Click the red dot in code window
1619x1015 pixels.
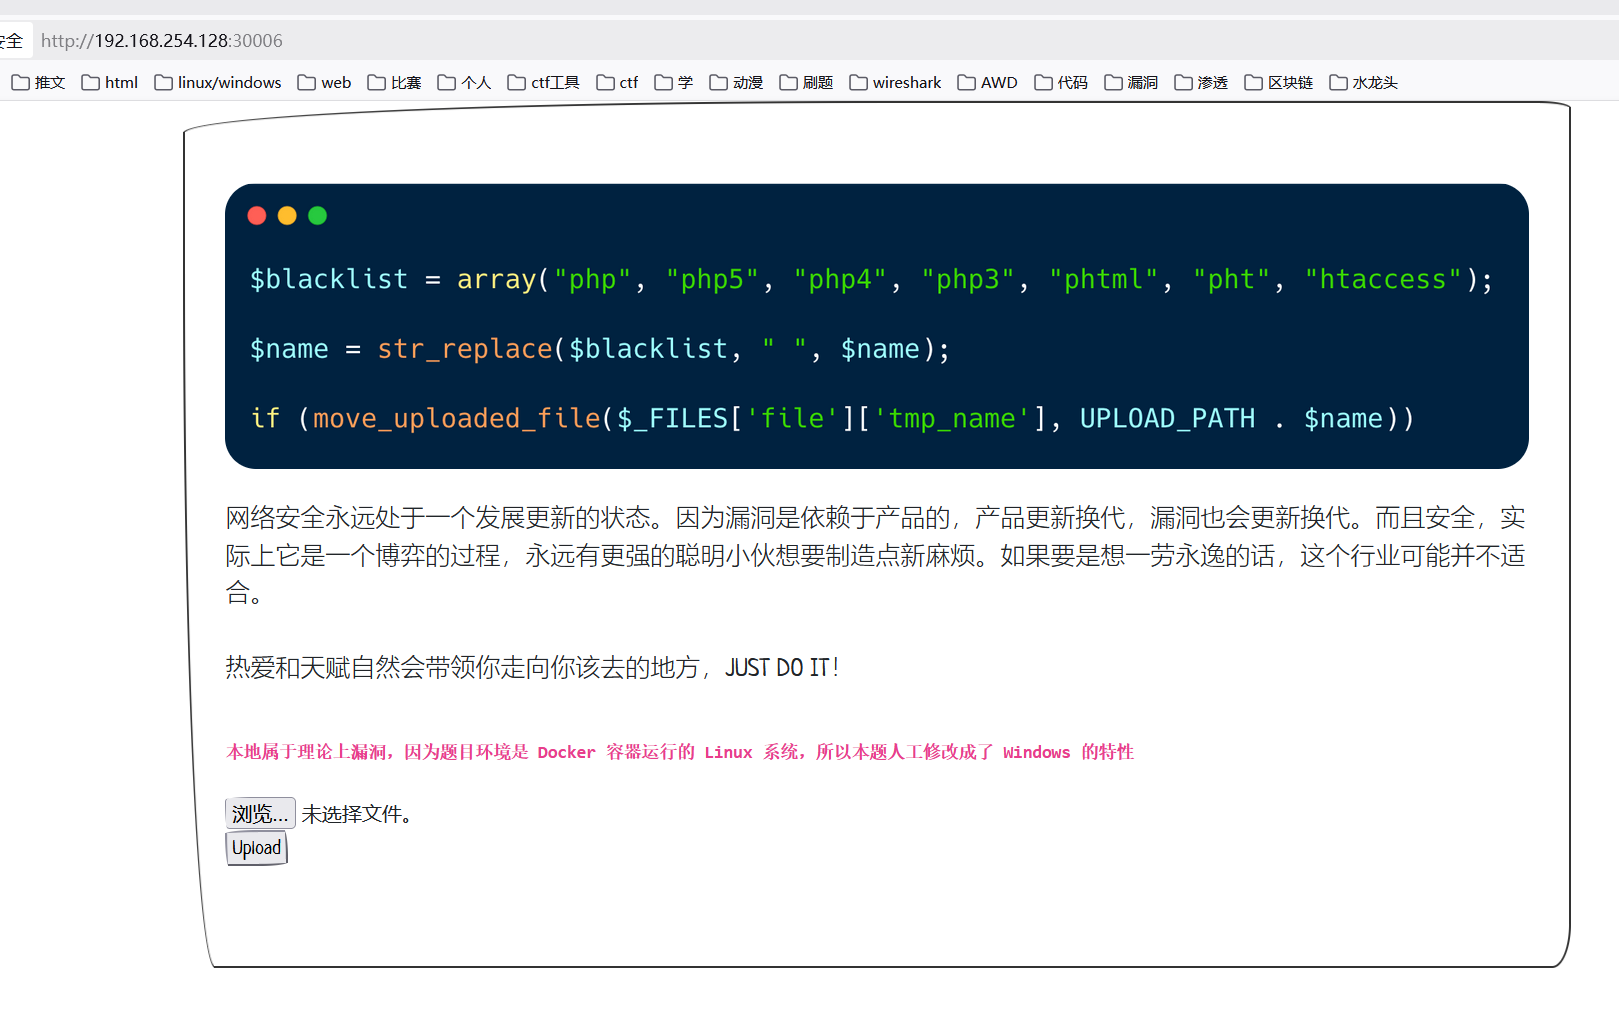[x=257, y=216]
